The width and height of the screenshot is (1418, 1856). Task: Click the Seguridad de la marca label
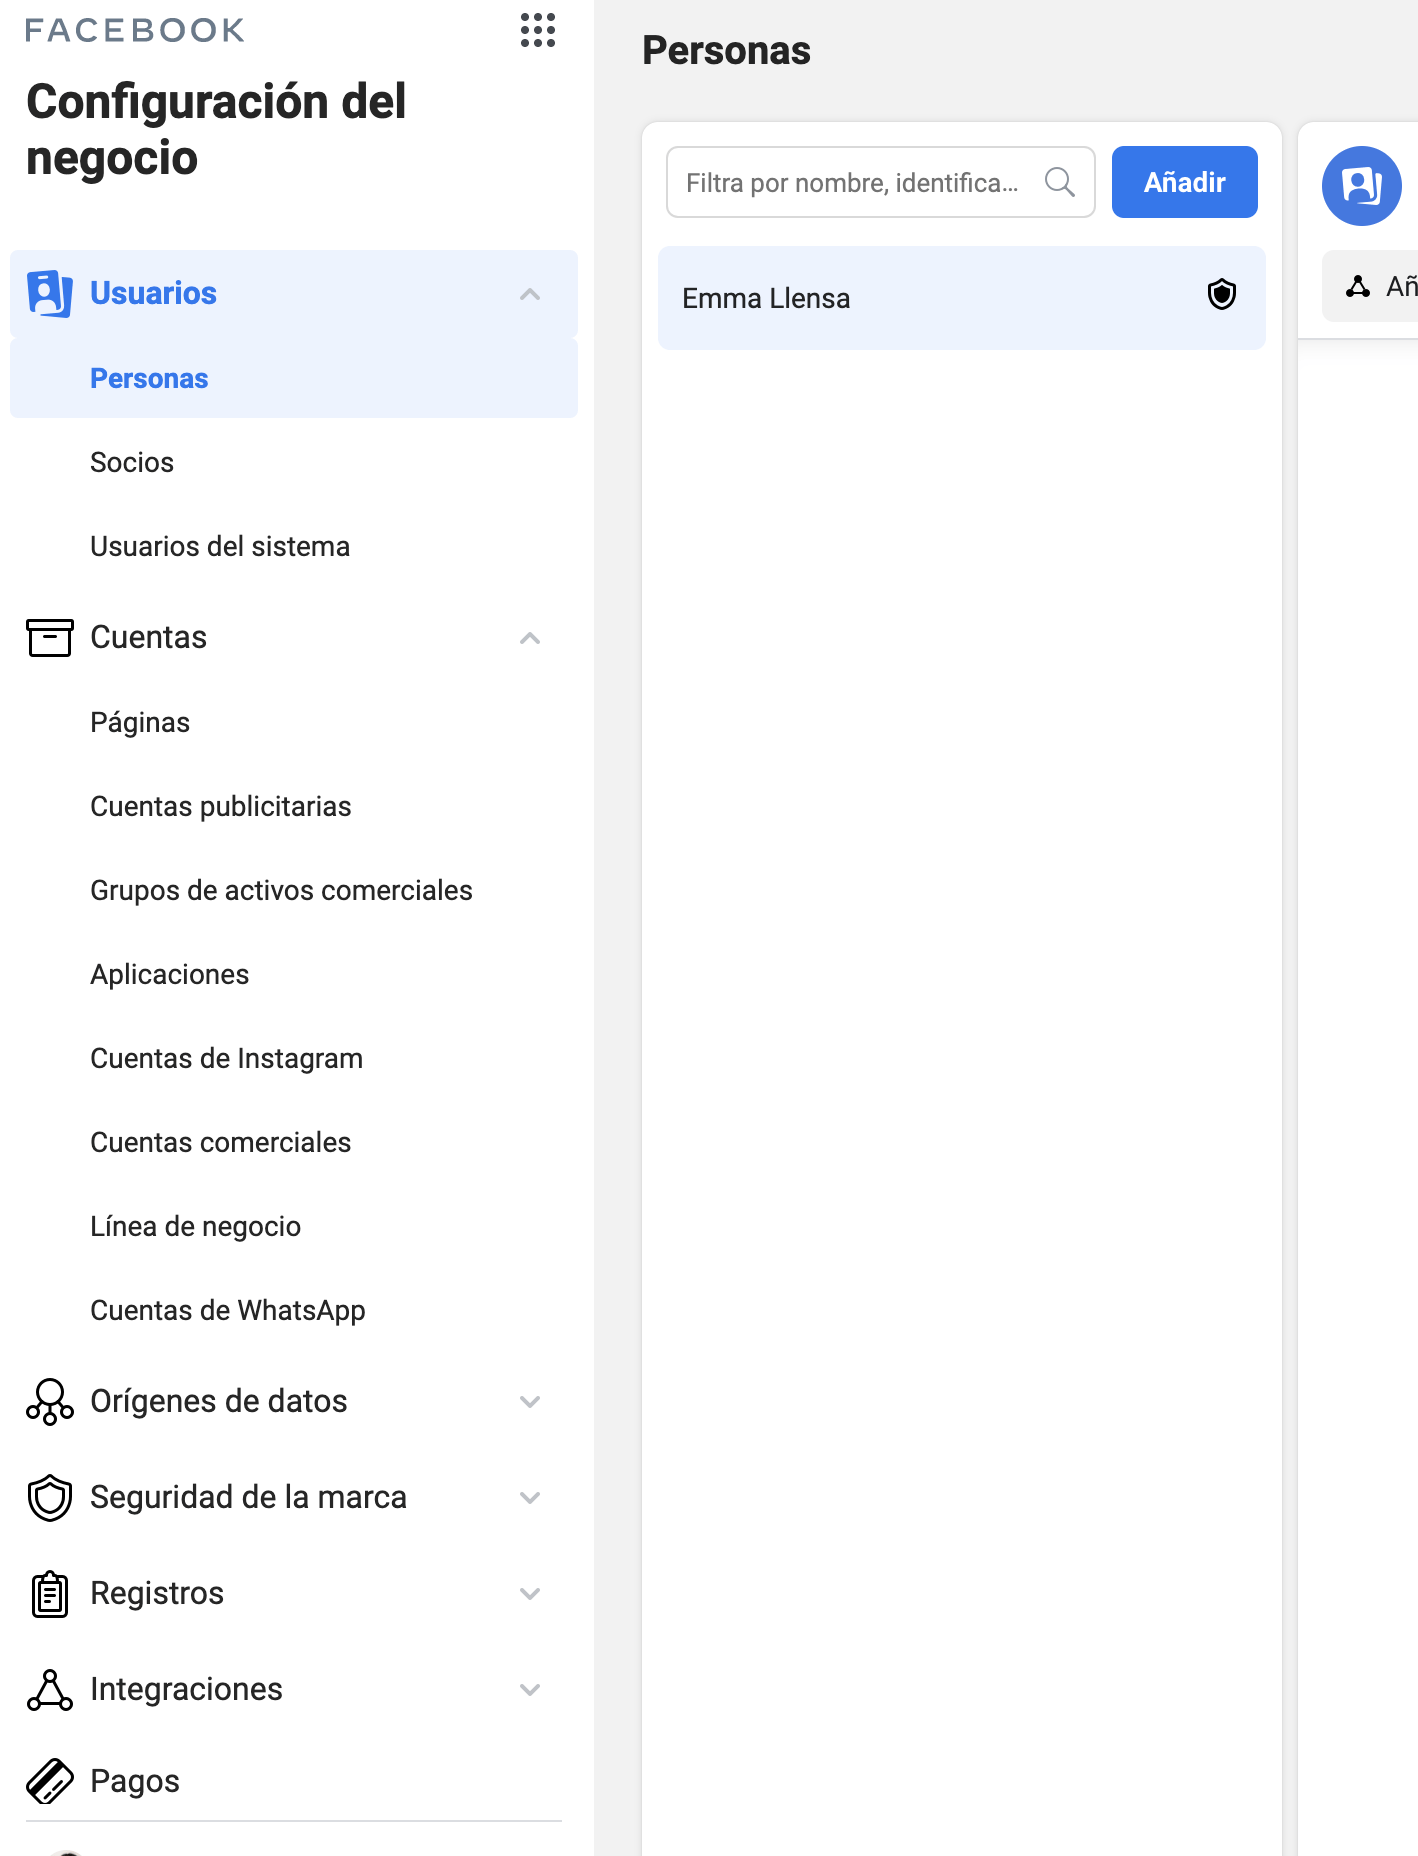[248, 1497]
